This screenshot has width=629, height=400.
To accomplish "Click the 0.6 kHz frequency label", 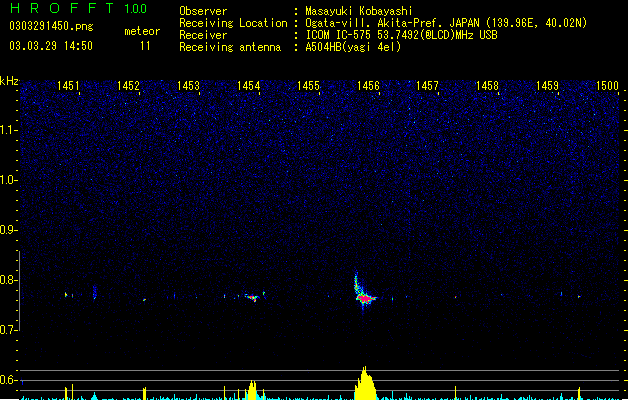I will tap(9, 380).
